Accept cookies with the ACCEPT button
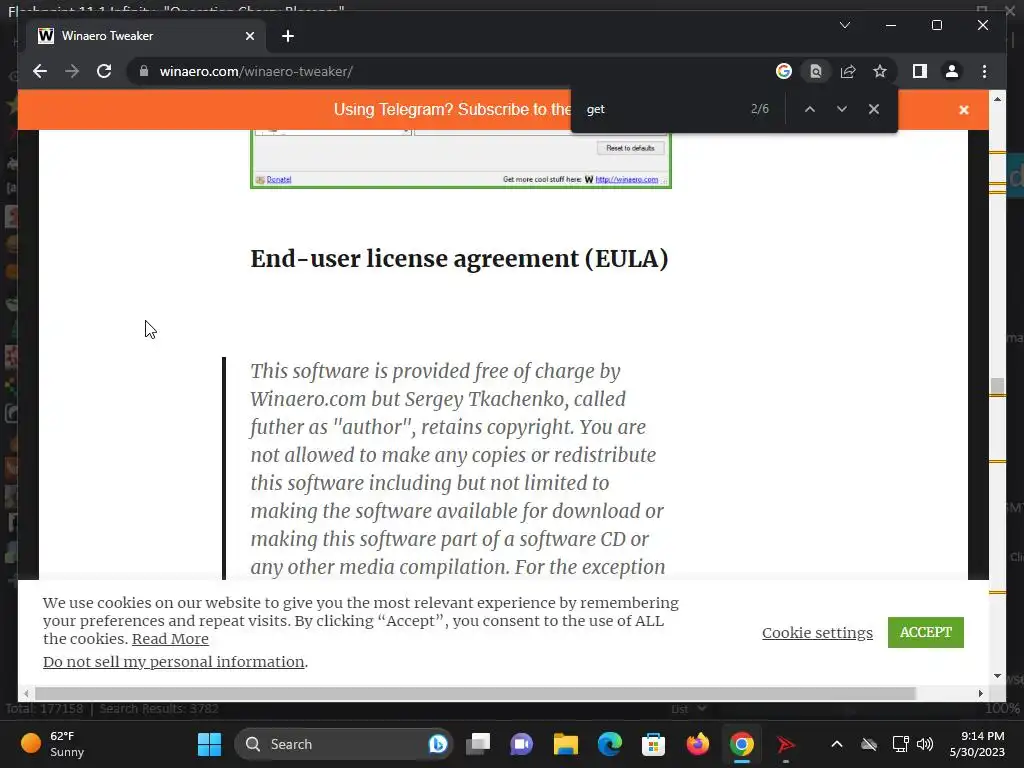 pyautogui.click(x=925, y=632)
